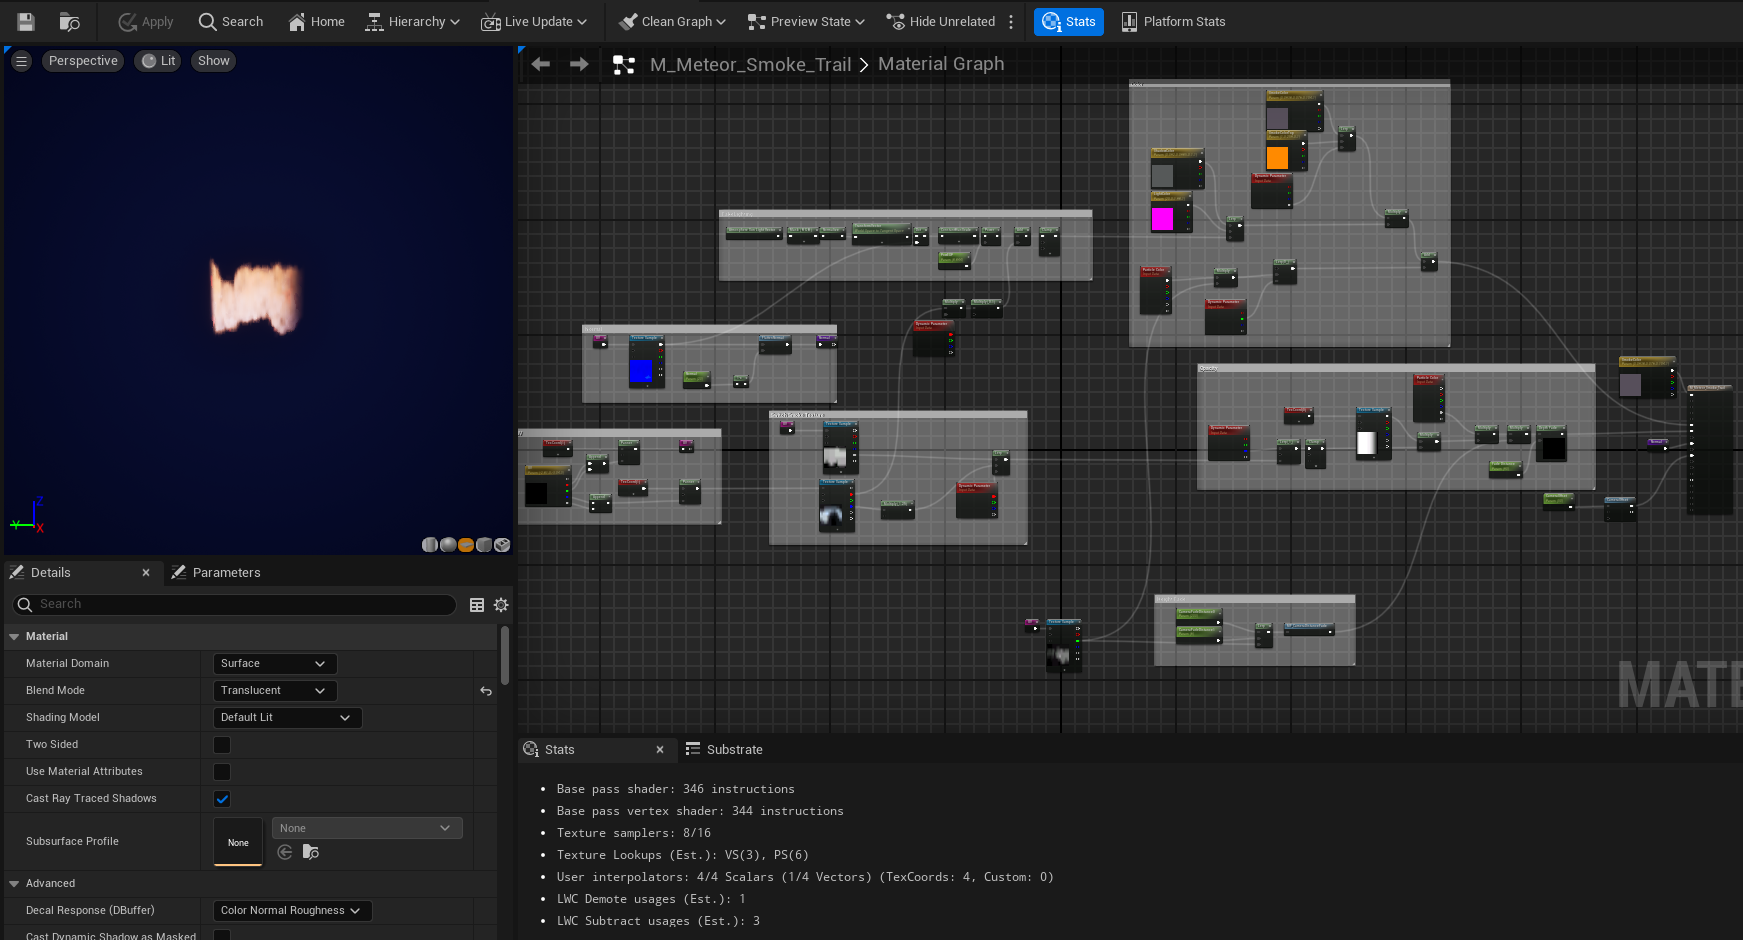Enable the Two Sided checkbox

222,745
